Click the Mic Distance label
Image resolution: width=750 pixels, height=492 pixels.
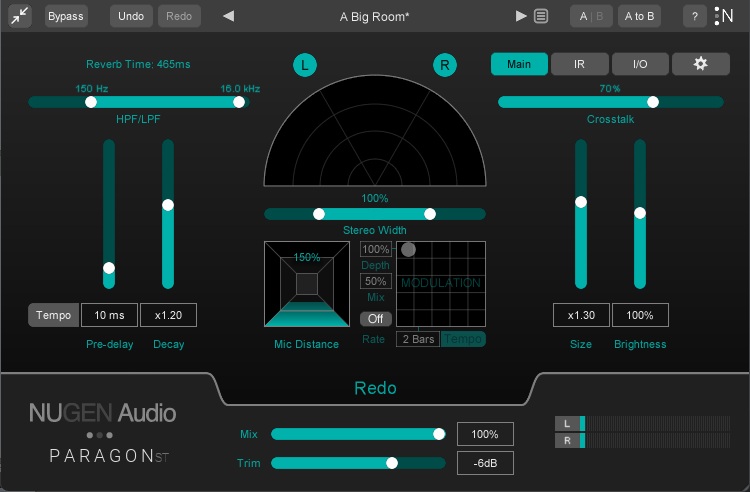[307, 344]
